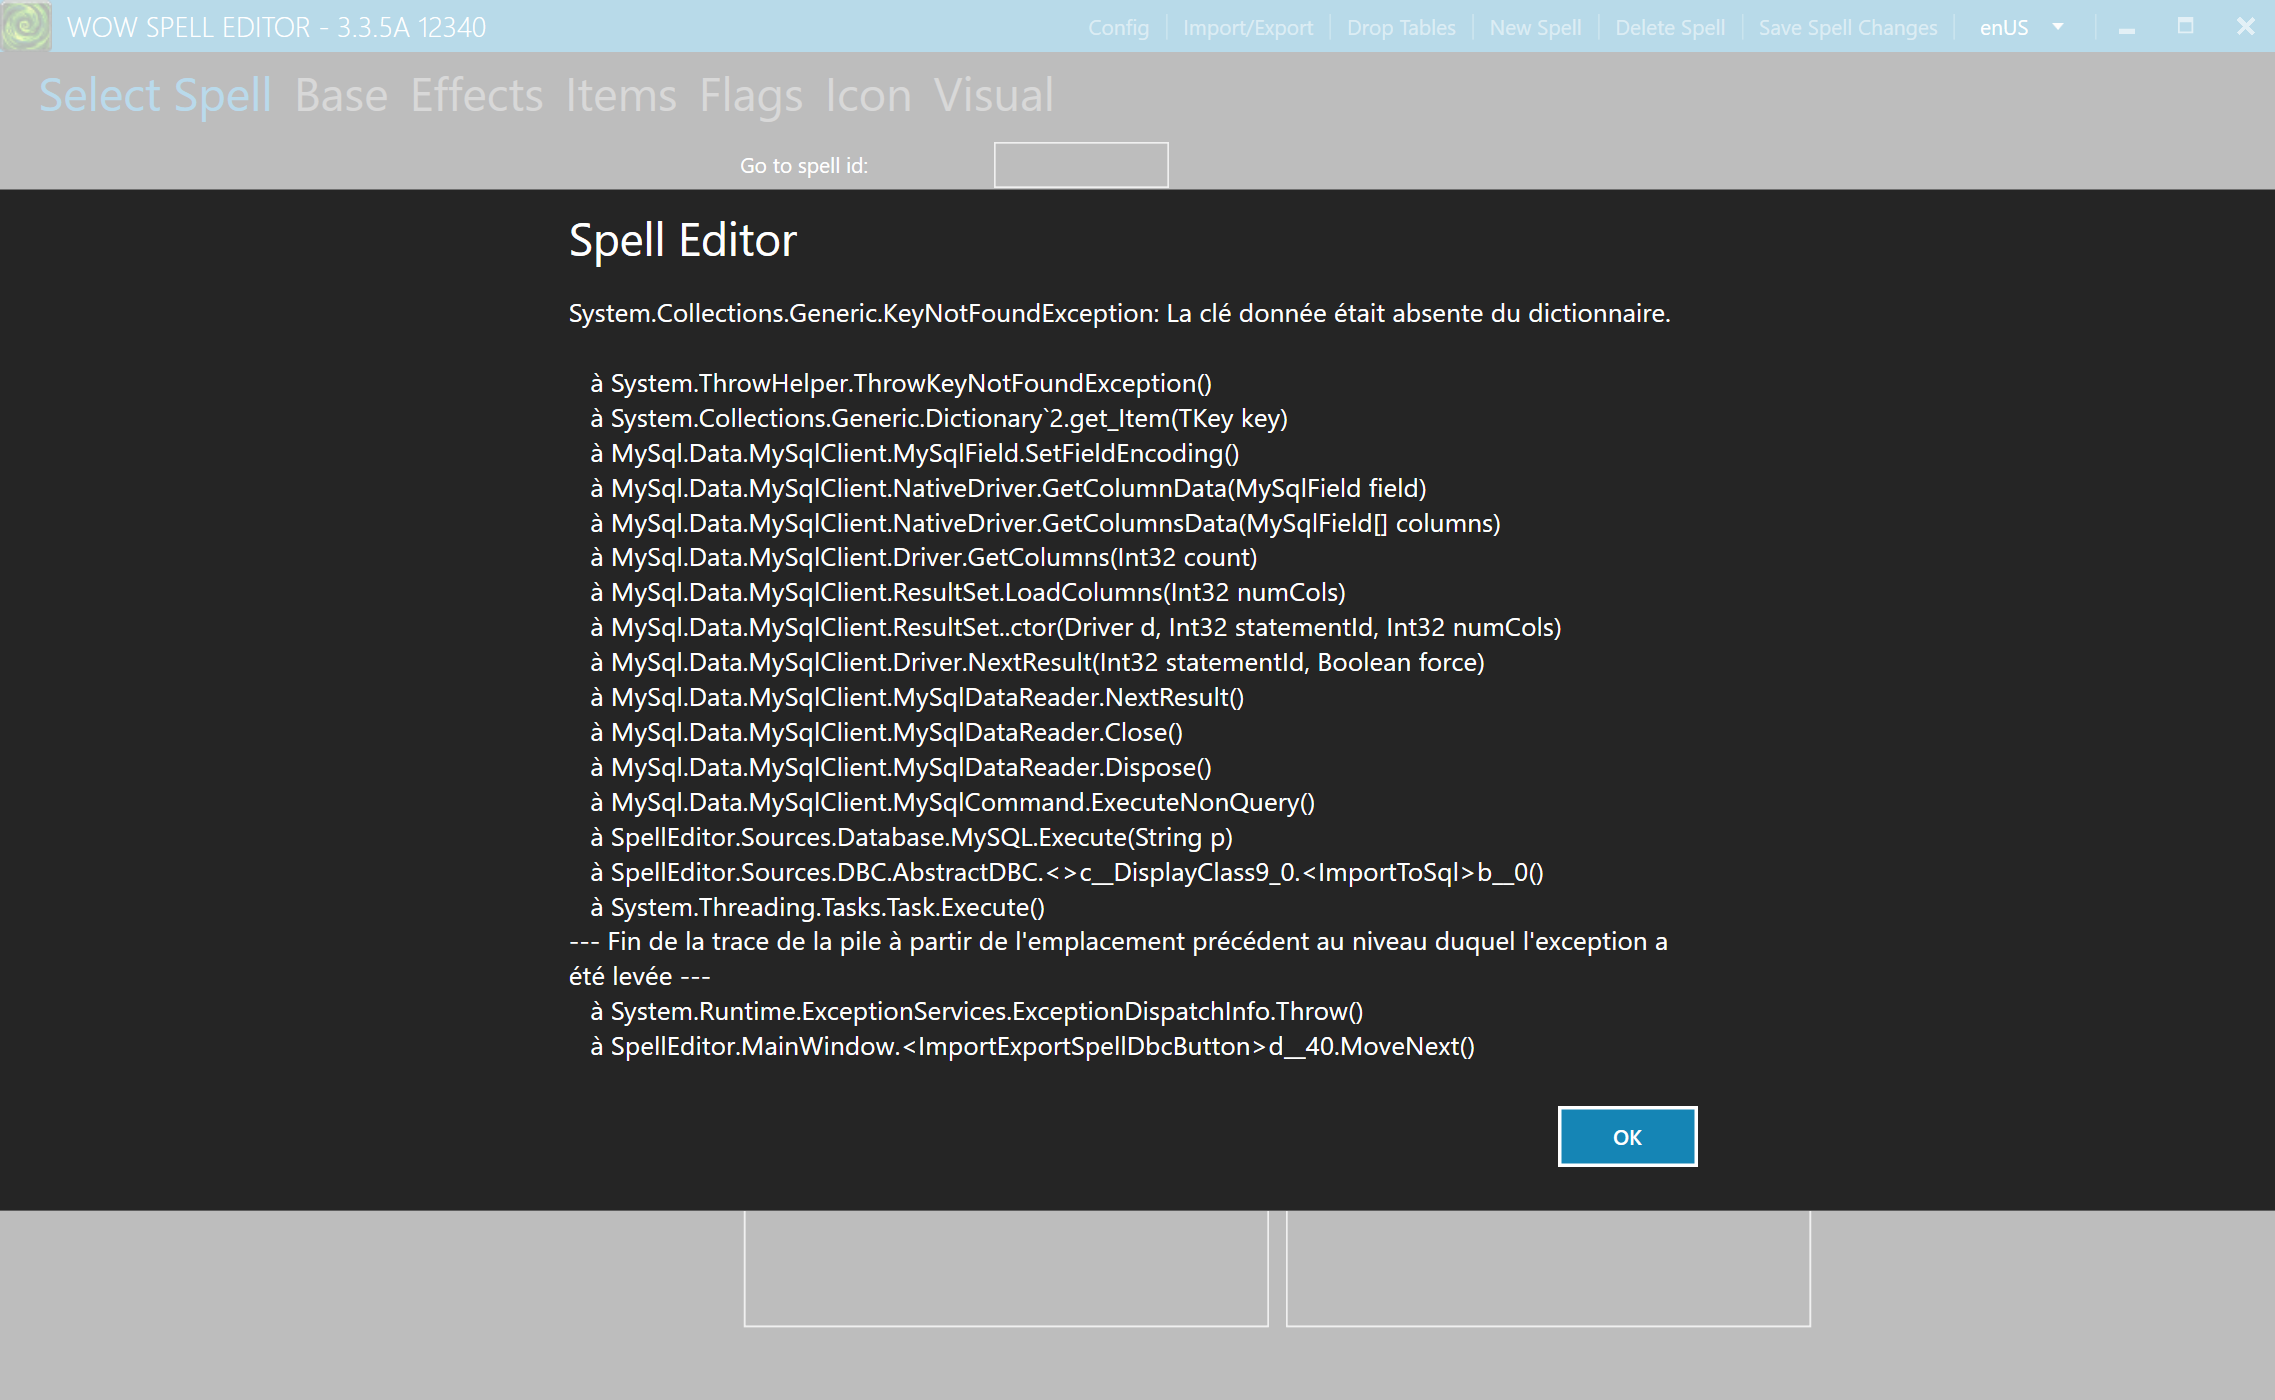Open the Import/Export menu
The image size is (2275, 1400).
pyautogui.click(x=1248, y=27)
